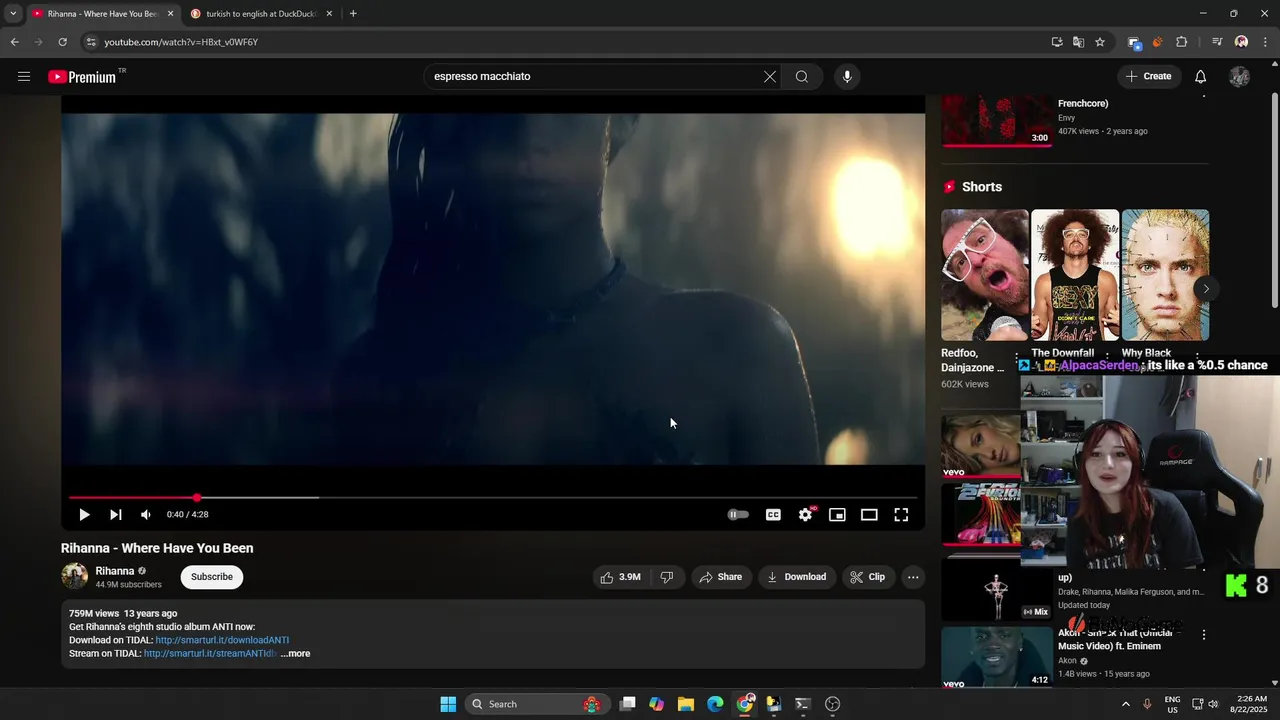Open options for the Akon video
The height and width of the screenshot is (720, 1280).
point(1204,635)
